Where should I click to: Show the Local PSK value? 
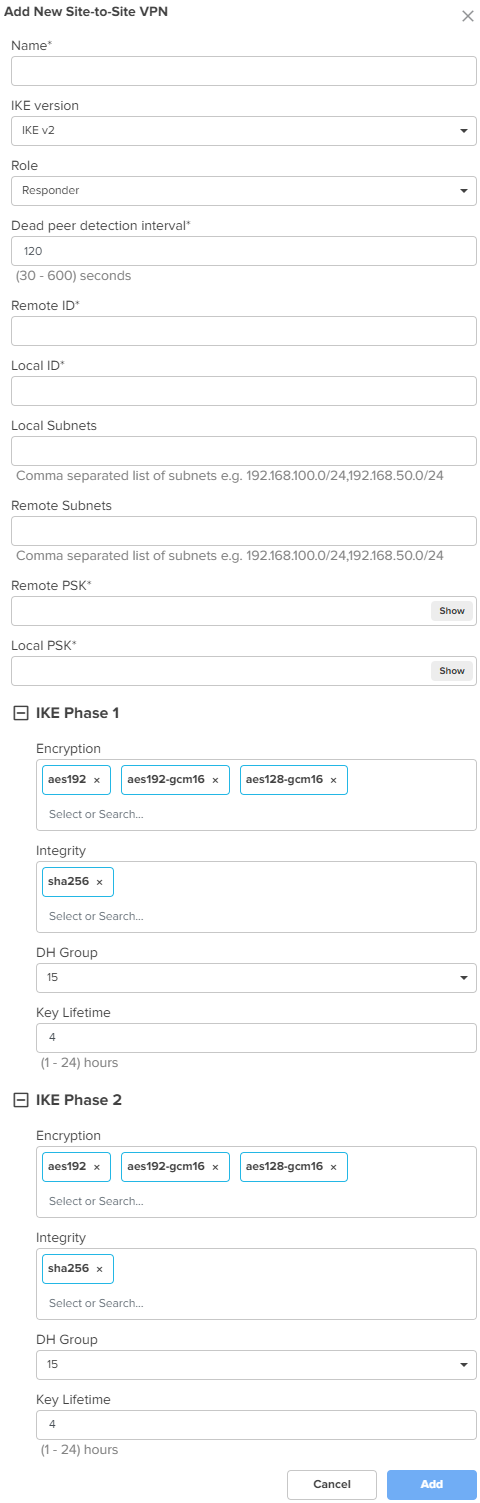[x=452, y=671]
